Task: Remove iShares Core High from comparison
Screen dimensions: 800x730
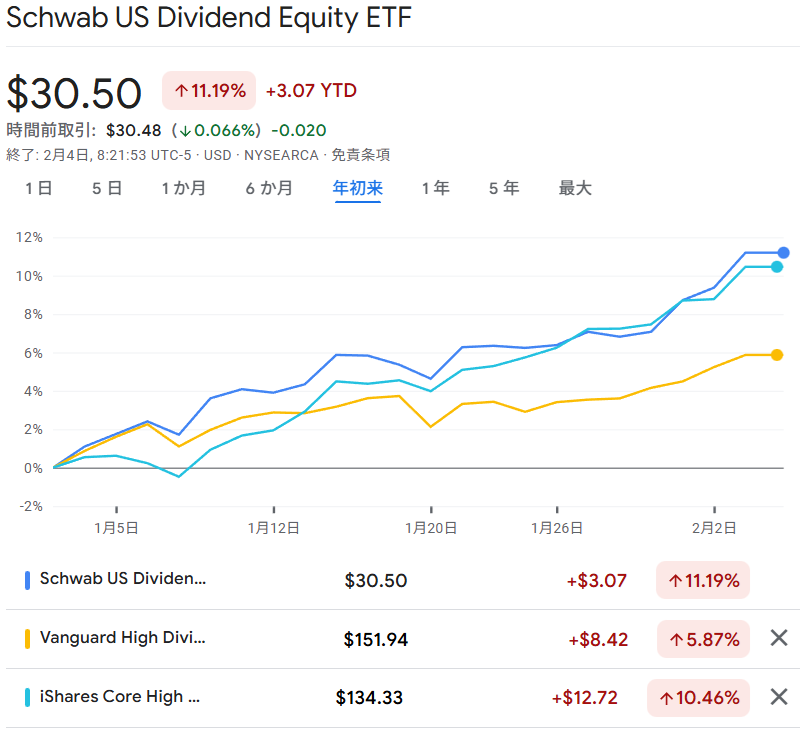Action: [x=778, y=697]
